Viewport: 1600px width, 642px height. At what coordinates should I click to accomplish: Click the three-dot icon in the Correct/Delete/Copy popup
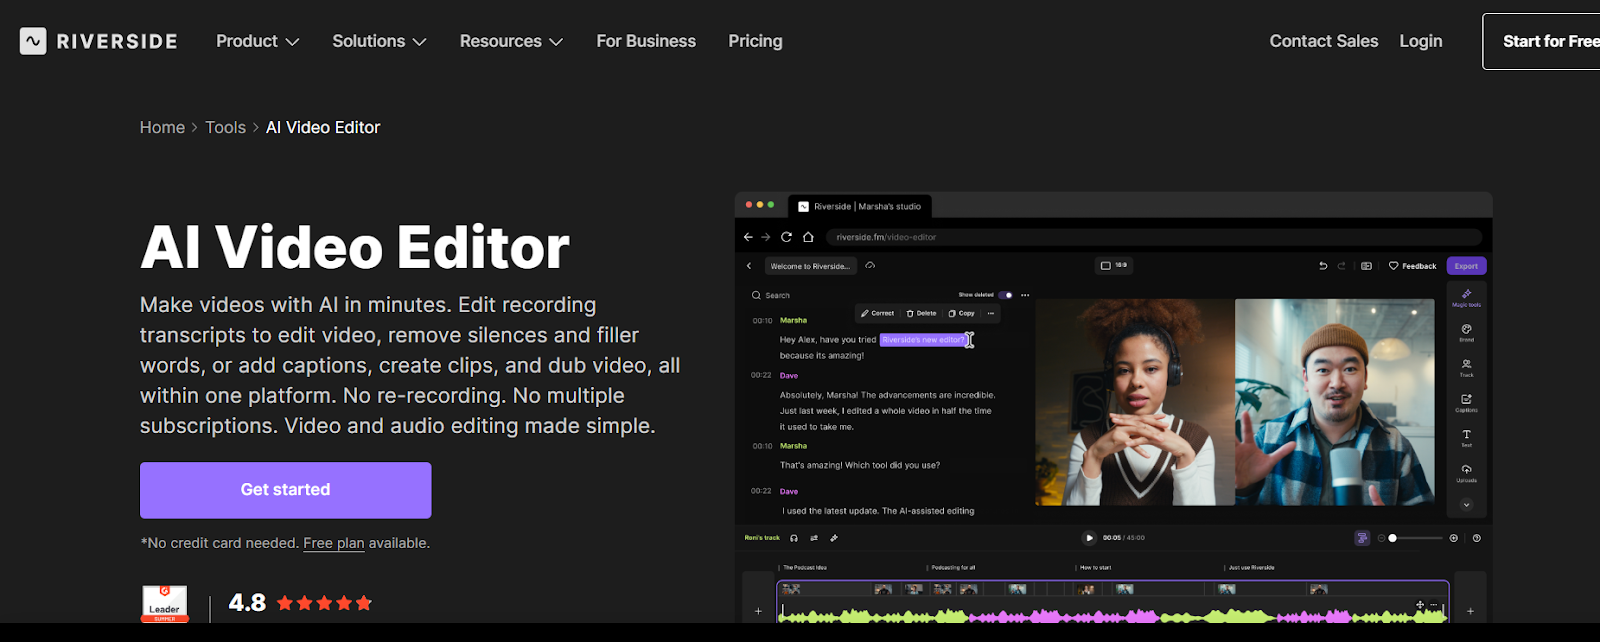(x=991, y=313)
